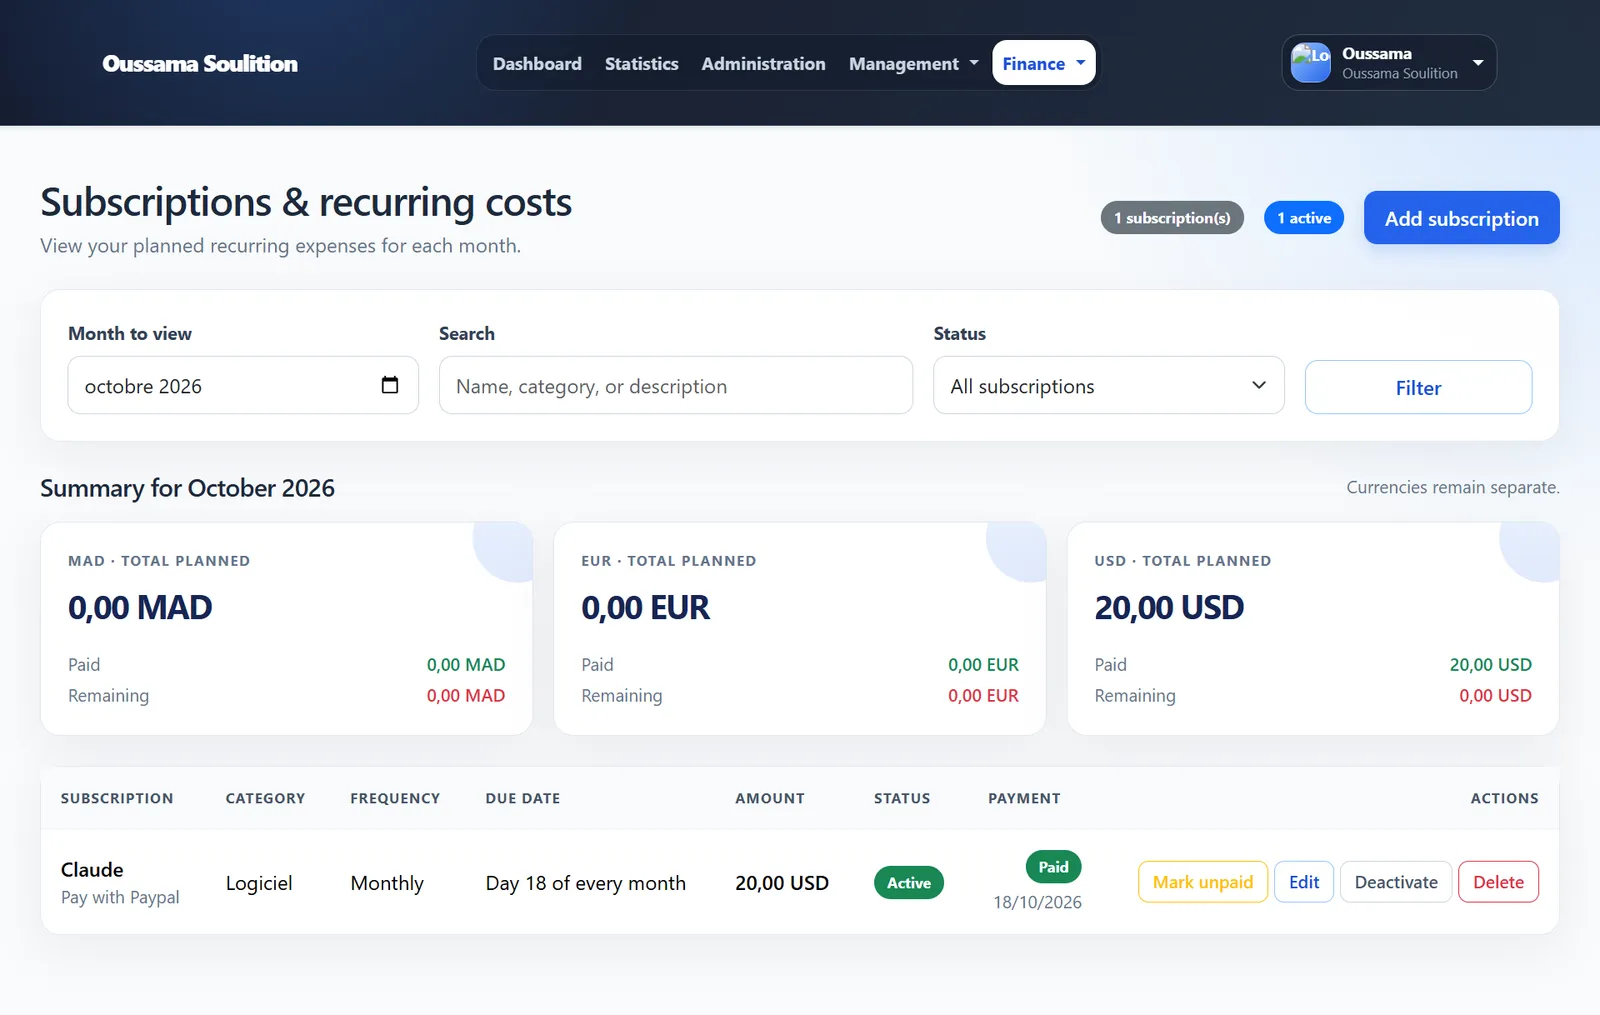The width and height of the screenshot is (1600, 1015).
Task: Click the 18/10/2026 payment date
Action: pos(1037,902)
